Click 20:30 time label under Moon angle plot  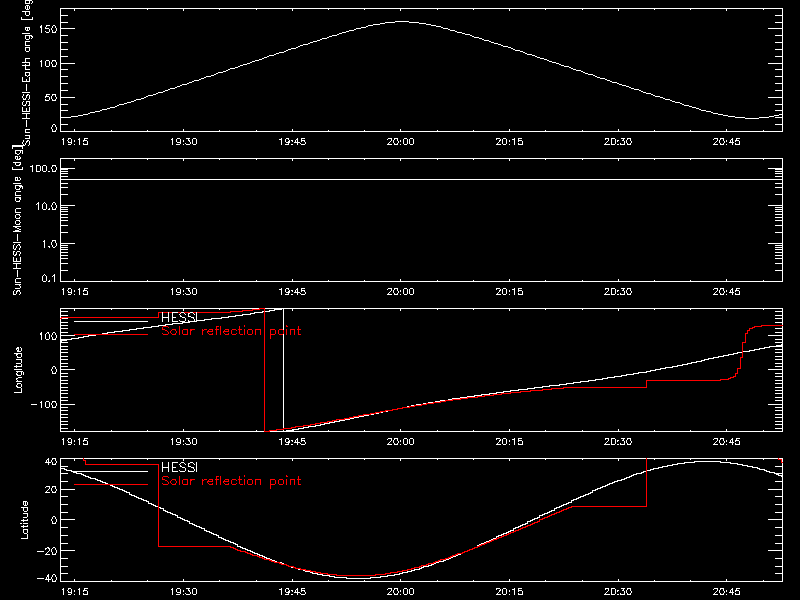pyautogui.click(x=618, y=292)
